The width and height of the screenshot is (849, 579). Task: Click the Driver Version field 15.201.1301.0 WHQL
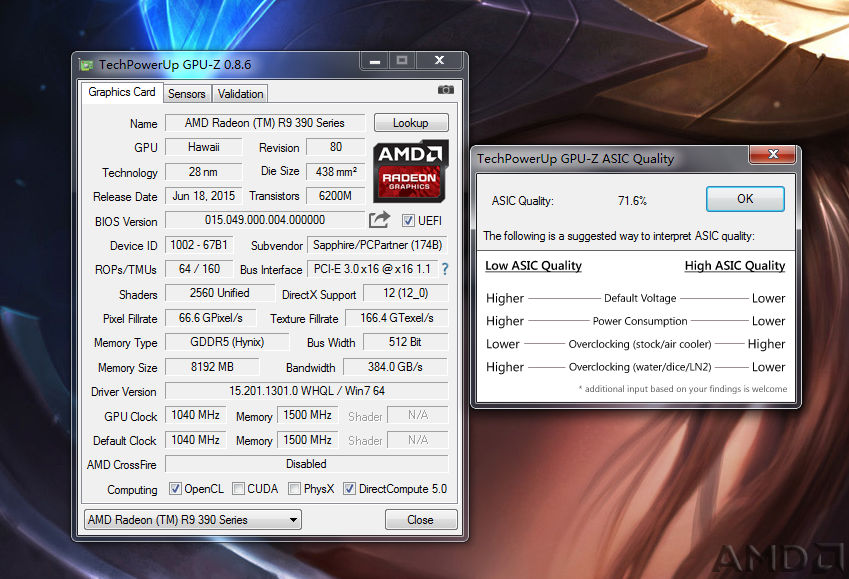click(x=307, y=391)
